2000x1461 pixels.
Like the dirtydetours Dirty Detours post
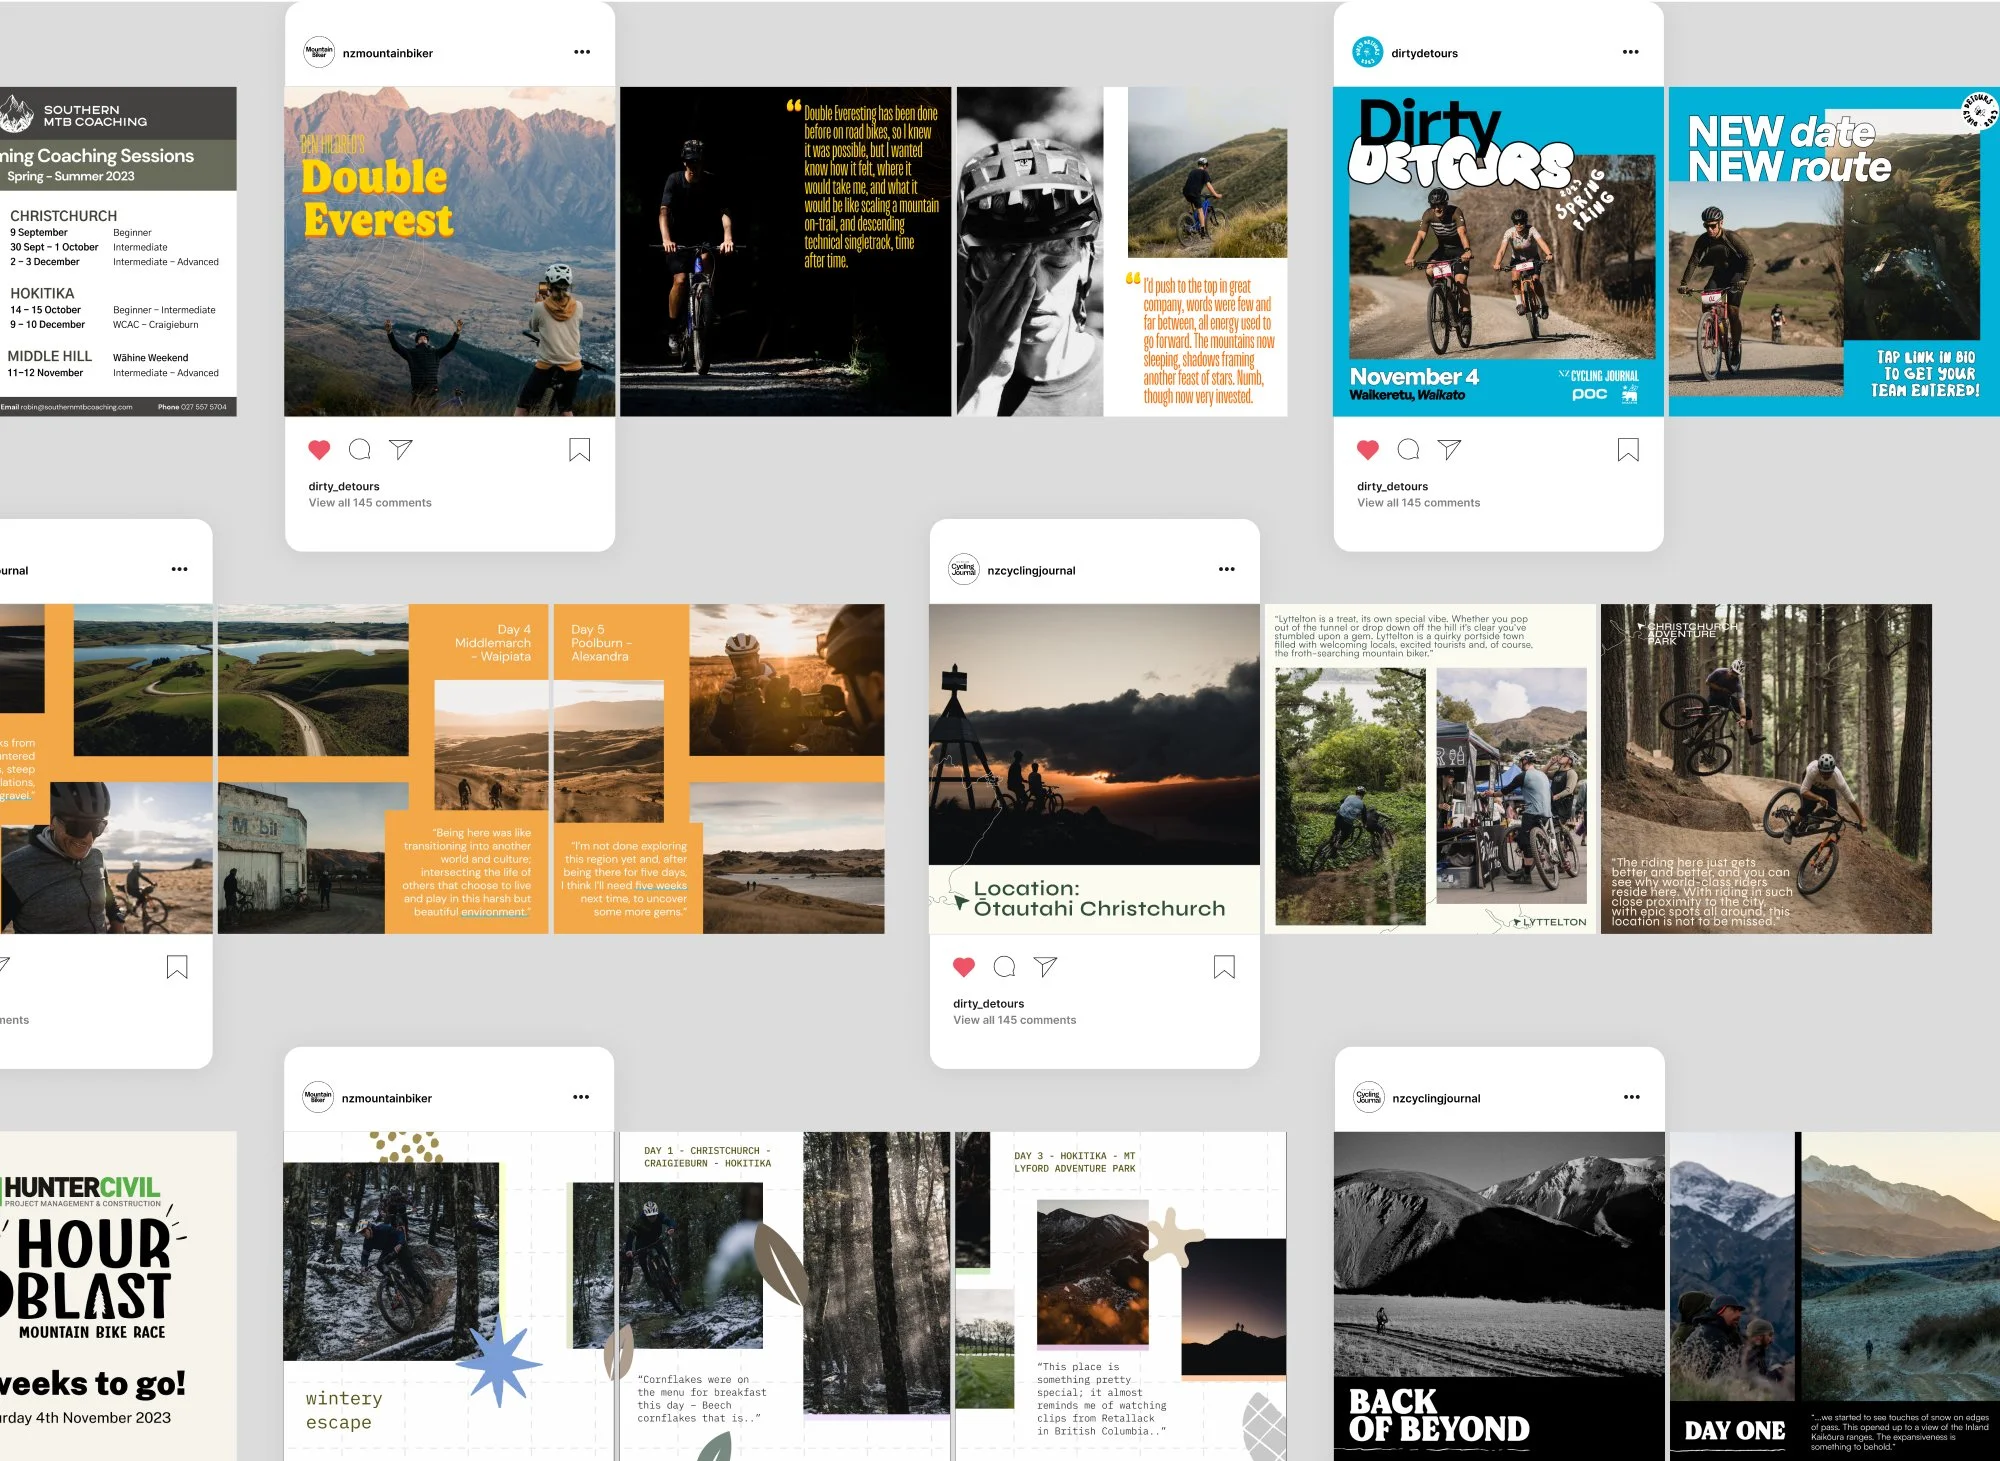pyautogui.click(x=1368, y=450)
